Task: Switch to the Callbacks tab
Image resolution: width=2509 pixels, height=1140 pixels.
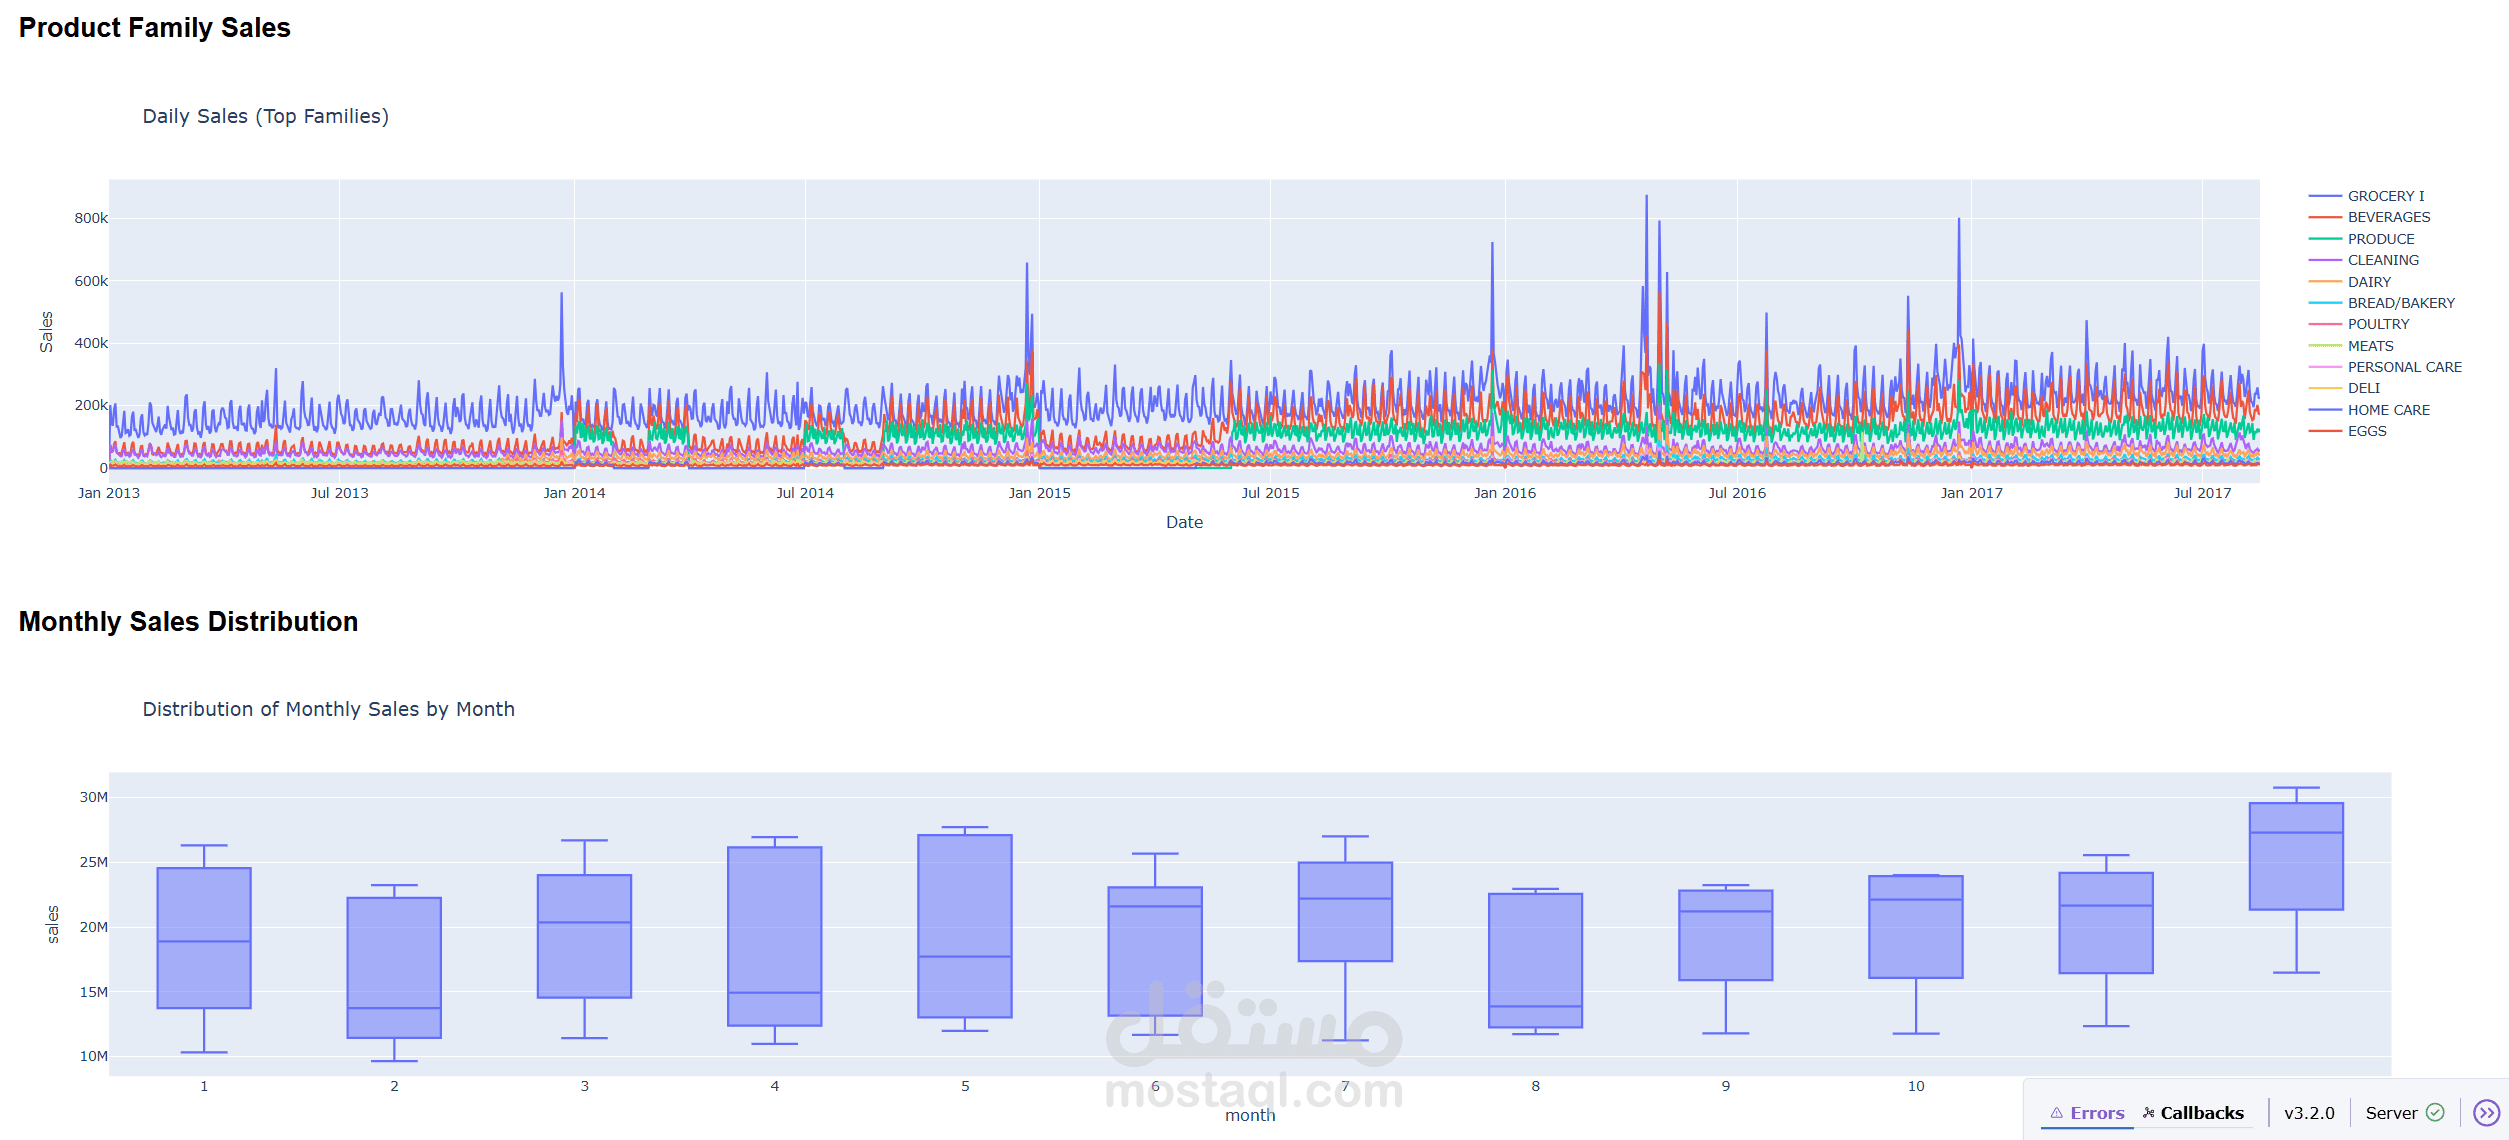Action: (2201, 1113)
